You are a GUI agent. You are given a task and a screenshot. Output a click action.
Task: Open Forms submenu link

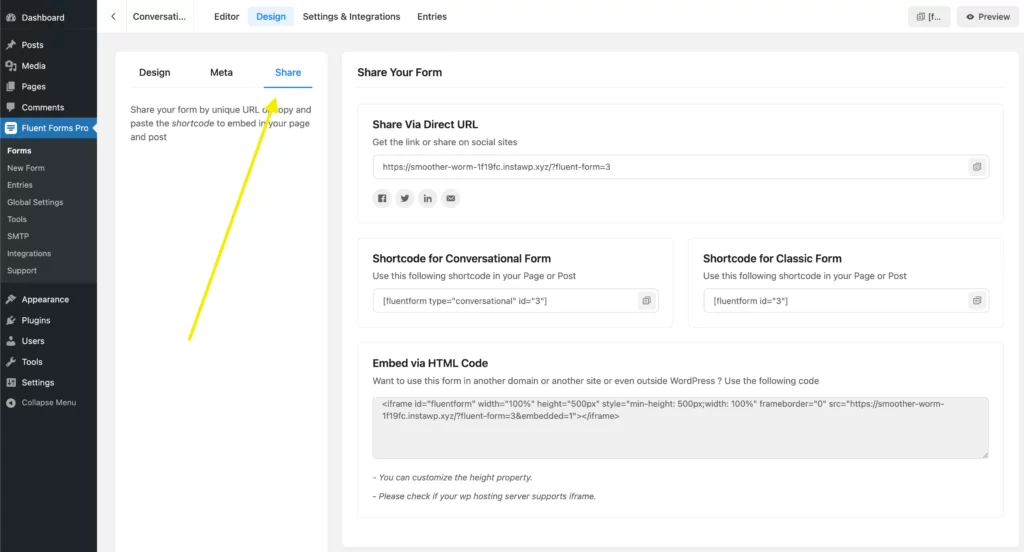[x=19, y=150]
